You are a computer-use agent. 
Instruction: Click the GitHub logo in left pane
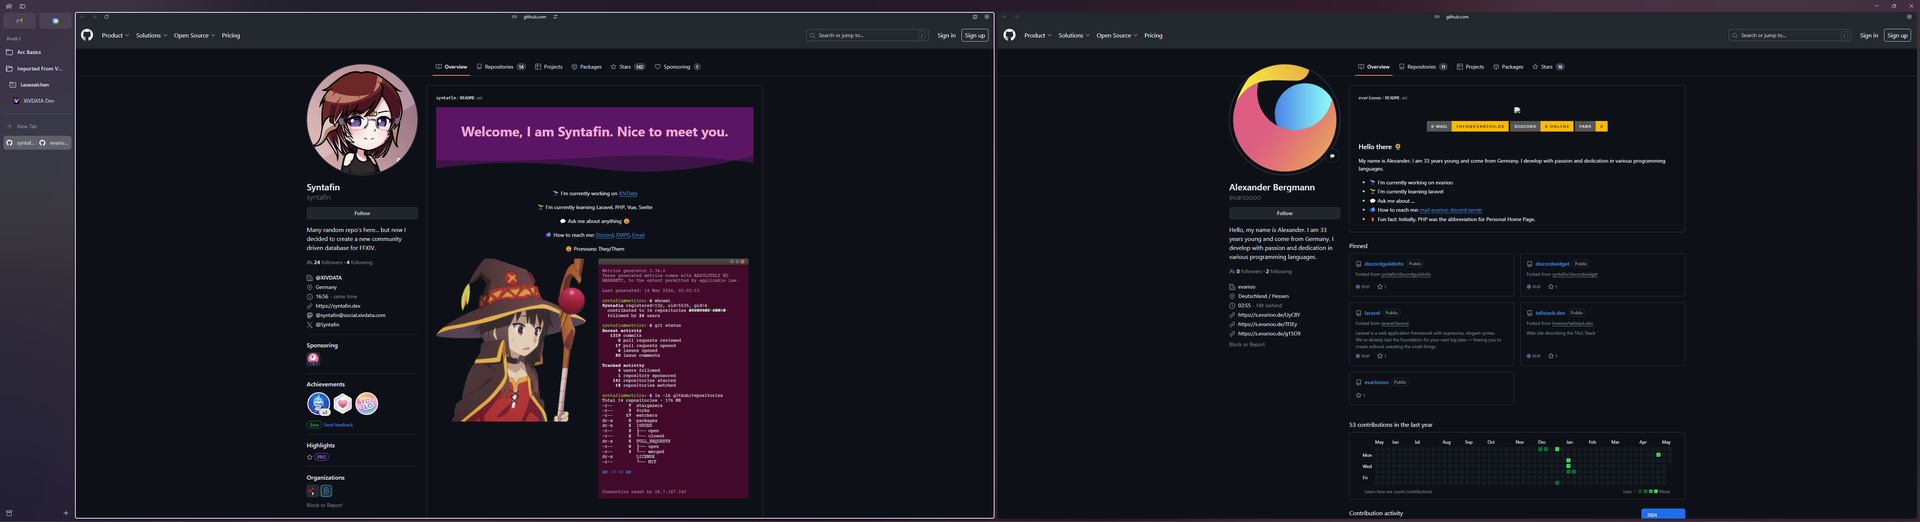click(87, 35)
